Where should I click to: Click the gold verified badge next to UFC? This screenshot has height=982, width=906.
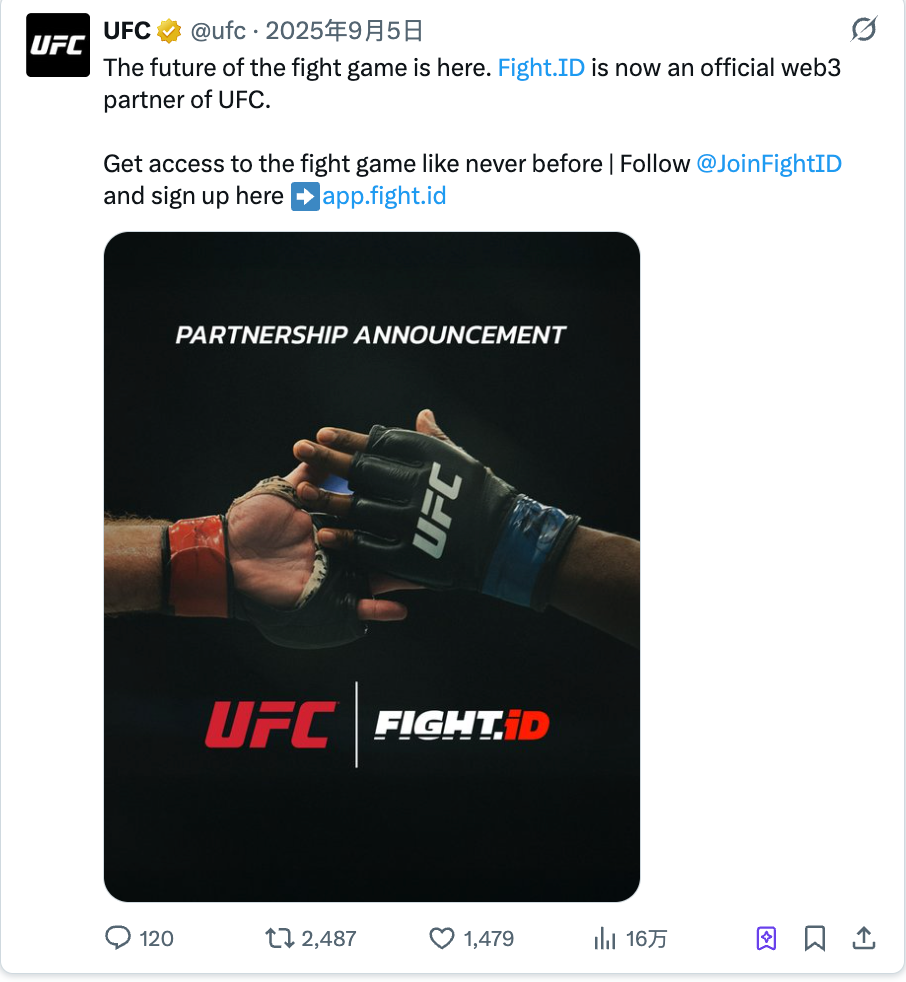[168, 31]
